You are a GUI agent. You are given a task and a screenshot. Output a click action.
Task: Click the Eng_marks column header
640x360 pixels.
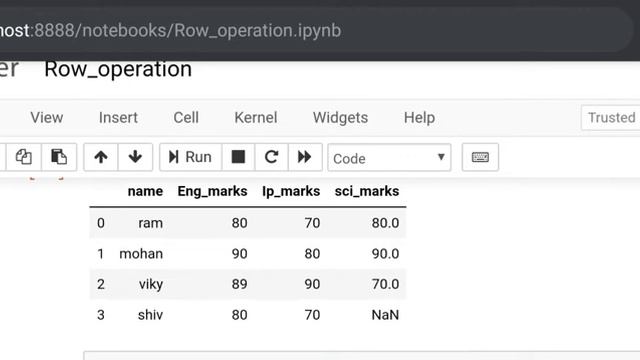[x=212, y=191]
